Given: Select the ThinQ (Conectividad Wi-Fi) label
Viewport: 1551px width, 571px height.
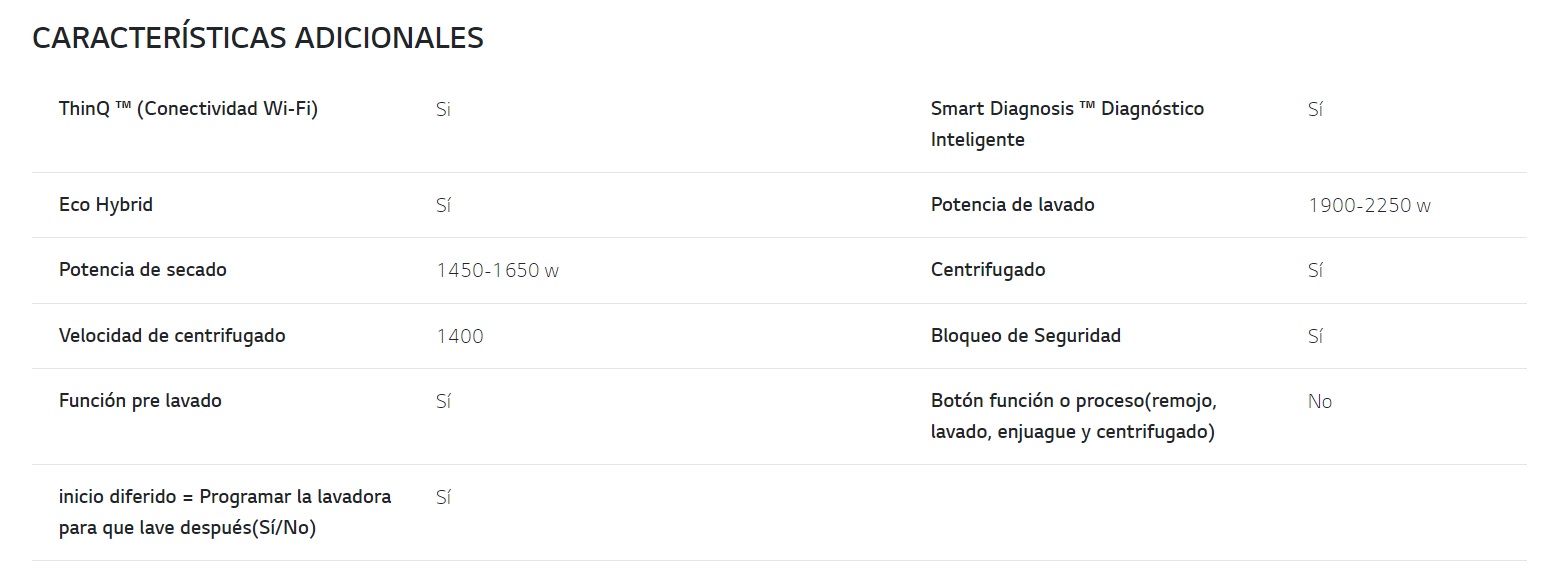Looking at the screenshot, I should (188, 108).
